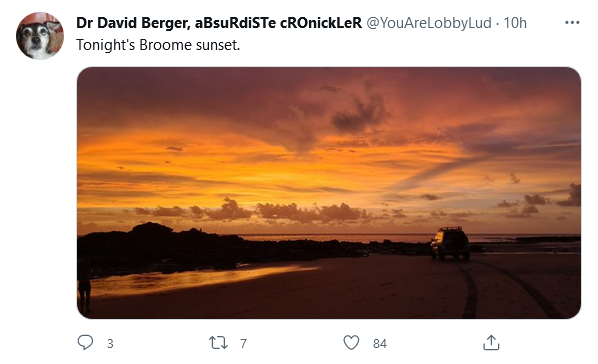Viewport: 598px width, 364px height.
Task: Retweet using the retweet arrows icon
Action: [x=218, y=343]
